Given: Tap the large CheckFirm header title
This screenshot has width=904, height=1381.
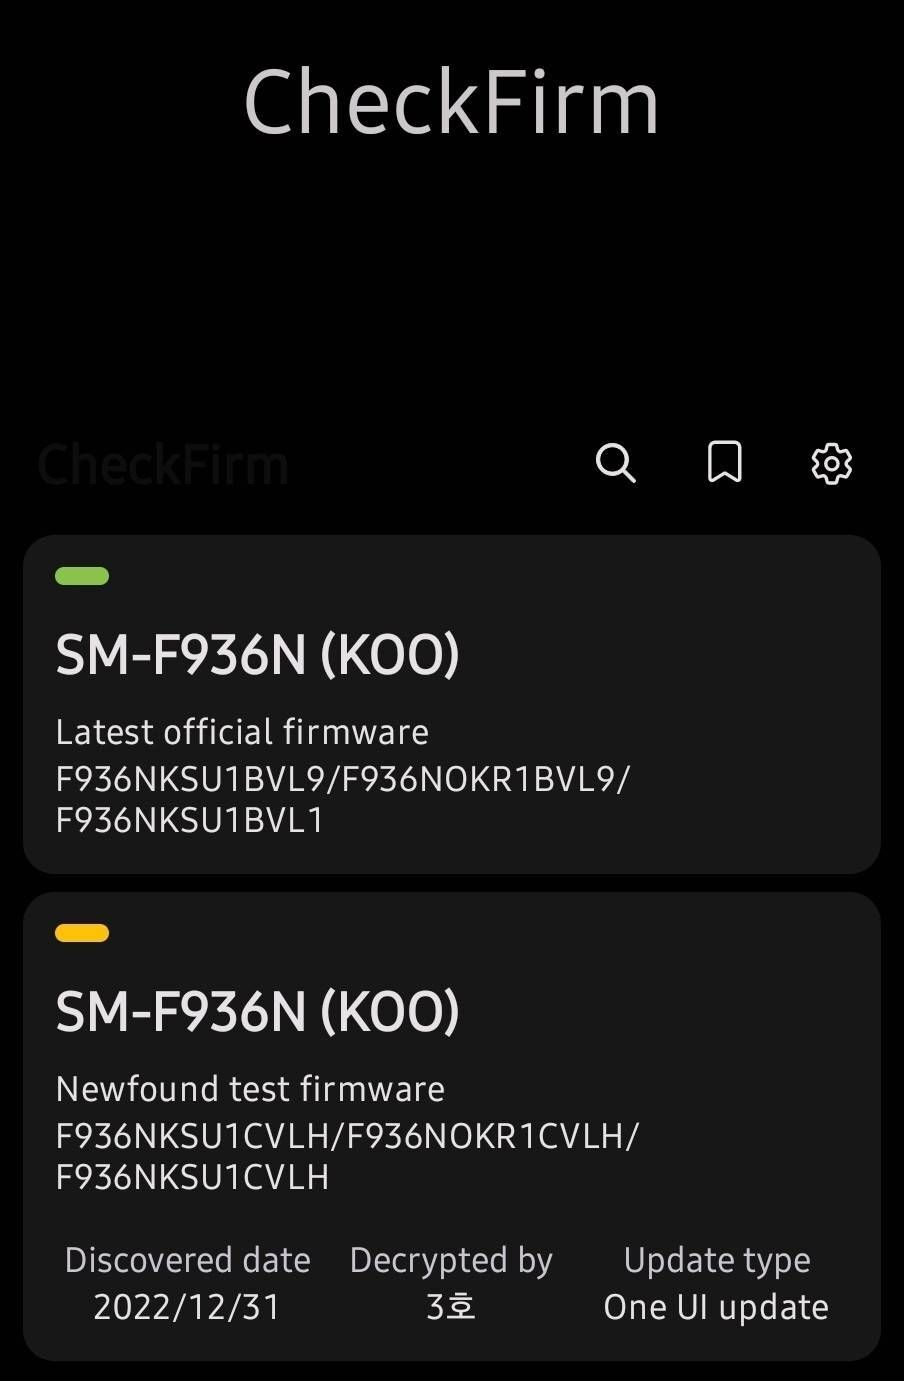Looking at the screenshot, I should [451, 103].
